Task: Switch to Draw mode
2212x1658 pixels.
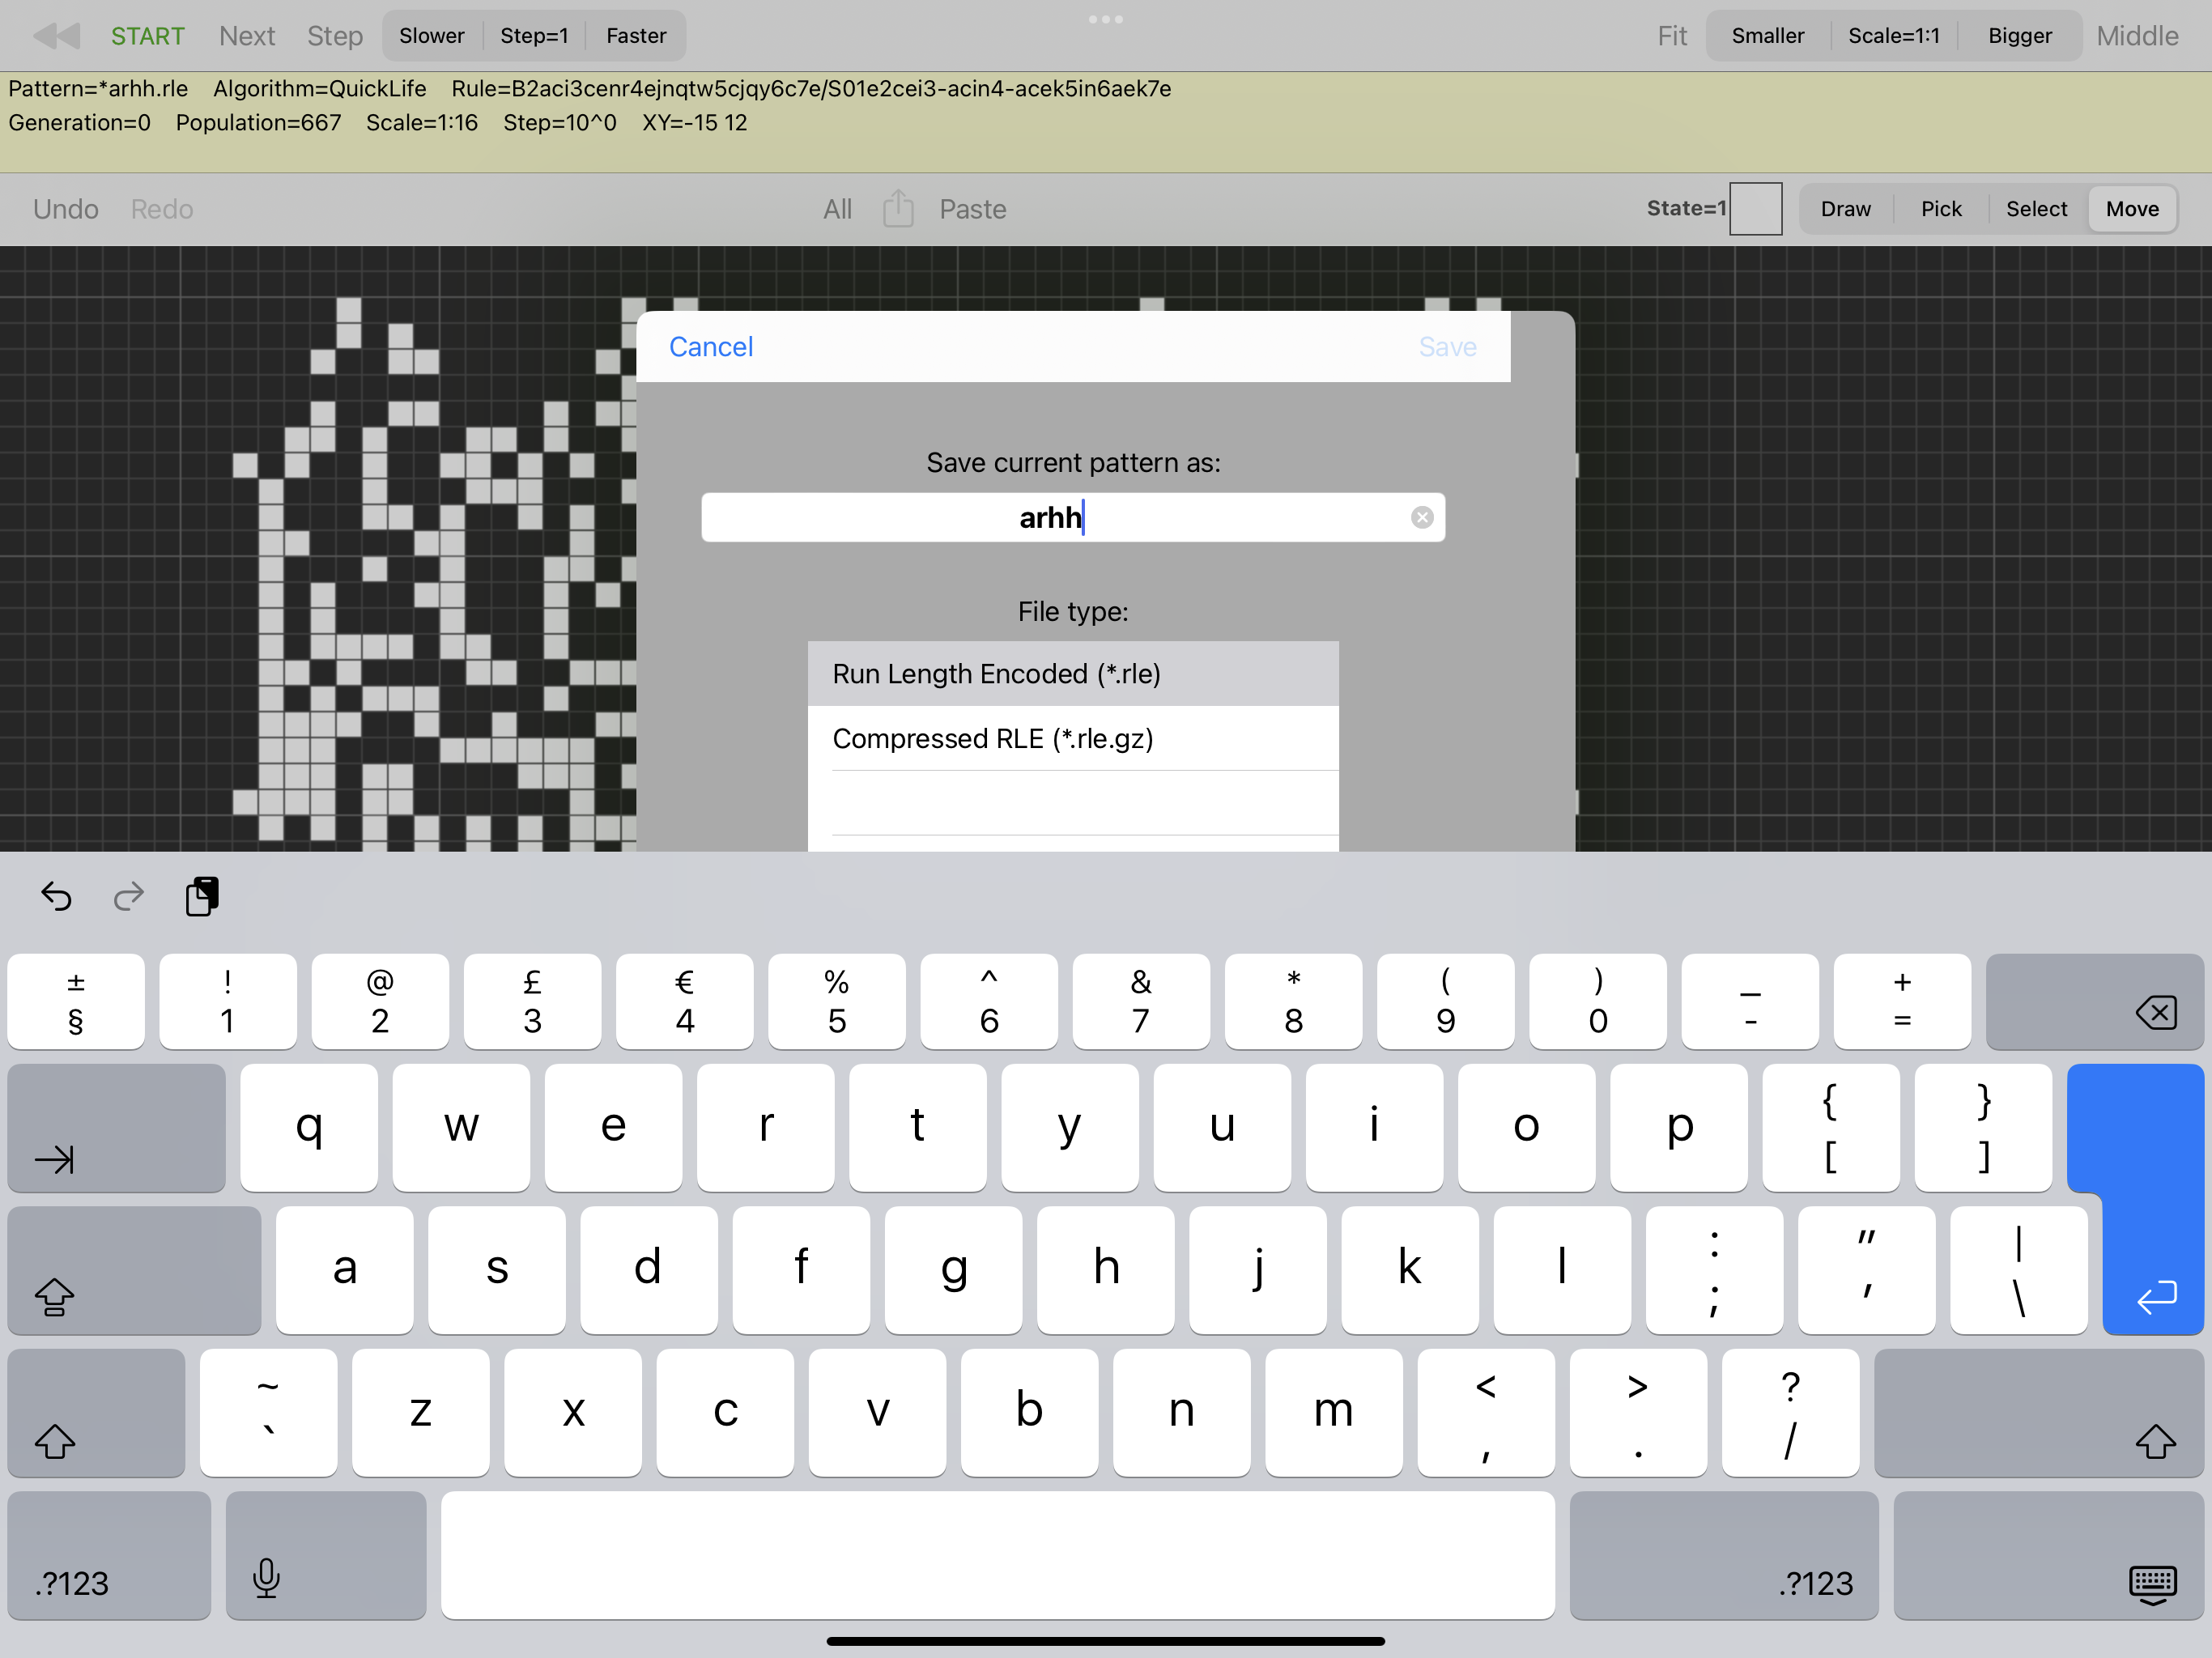Action: [1845, 209]
